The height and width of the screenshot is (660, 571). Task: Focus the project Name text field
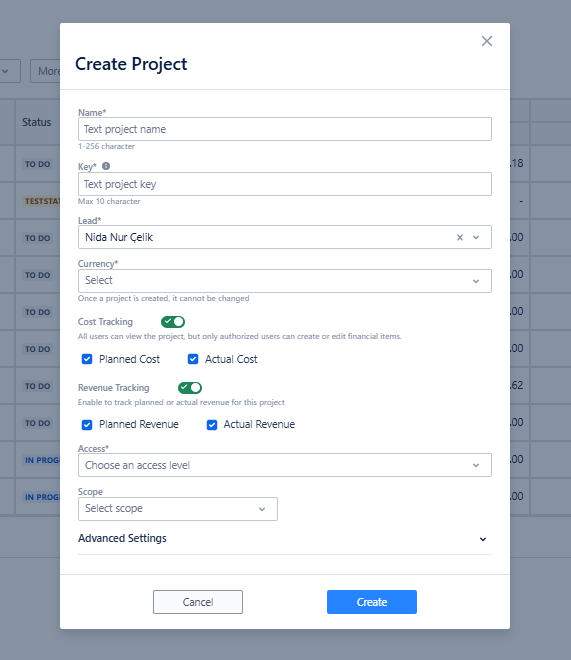click(285, 129)
